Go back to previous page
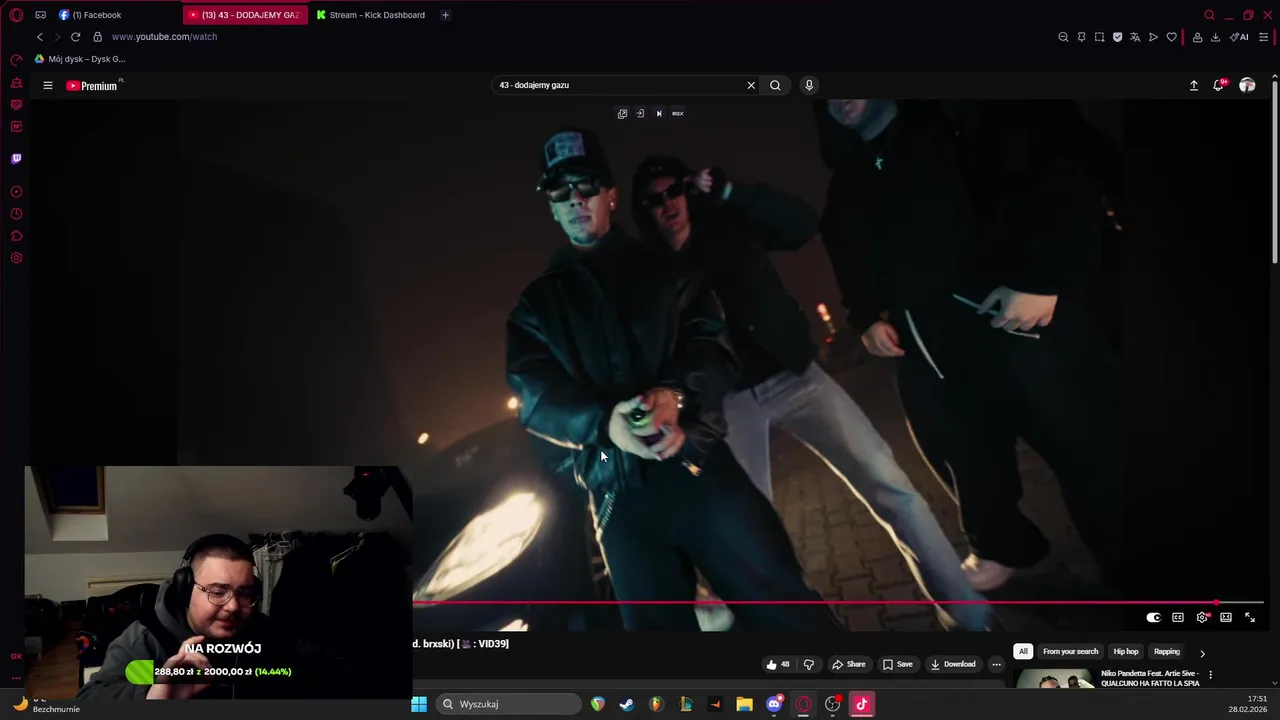This screenshot has width=1280, height=720. [40, 37]
